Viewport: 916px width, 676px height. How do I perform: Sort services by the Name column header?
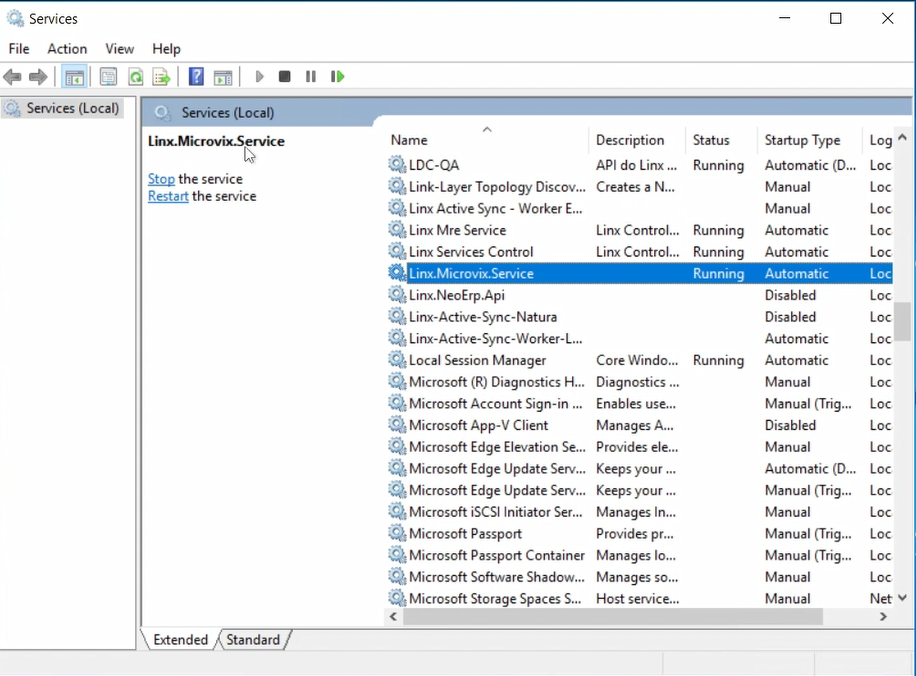click(409, 141)
